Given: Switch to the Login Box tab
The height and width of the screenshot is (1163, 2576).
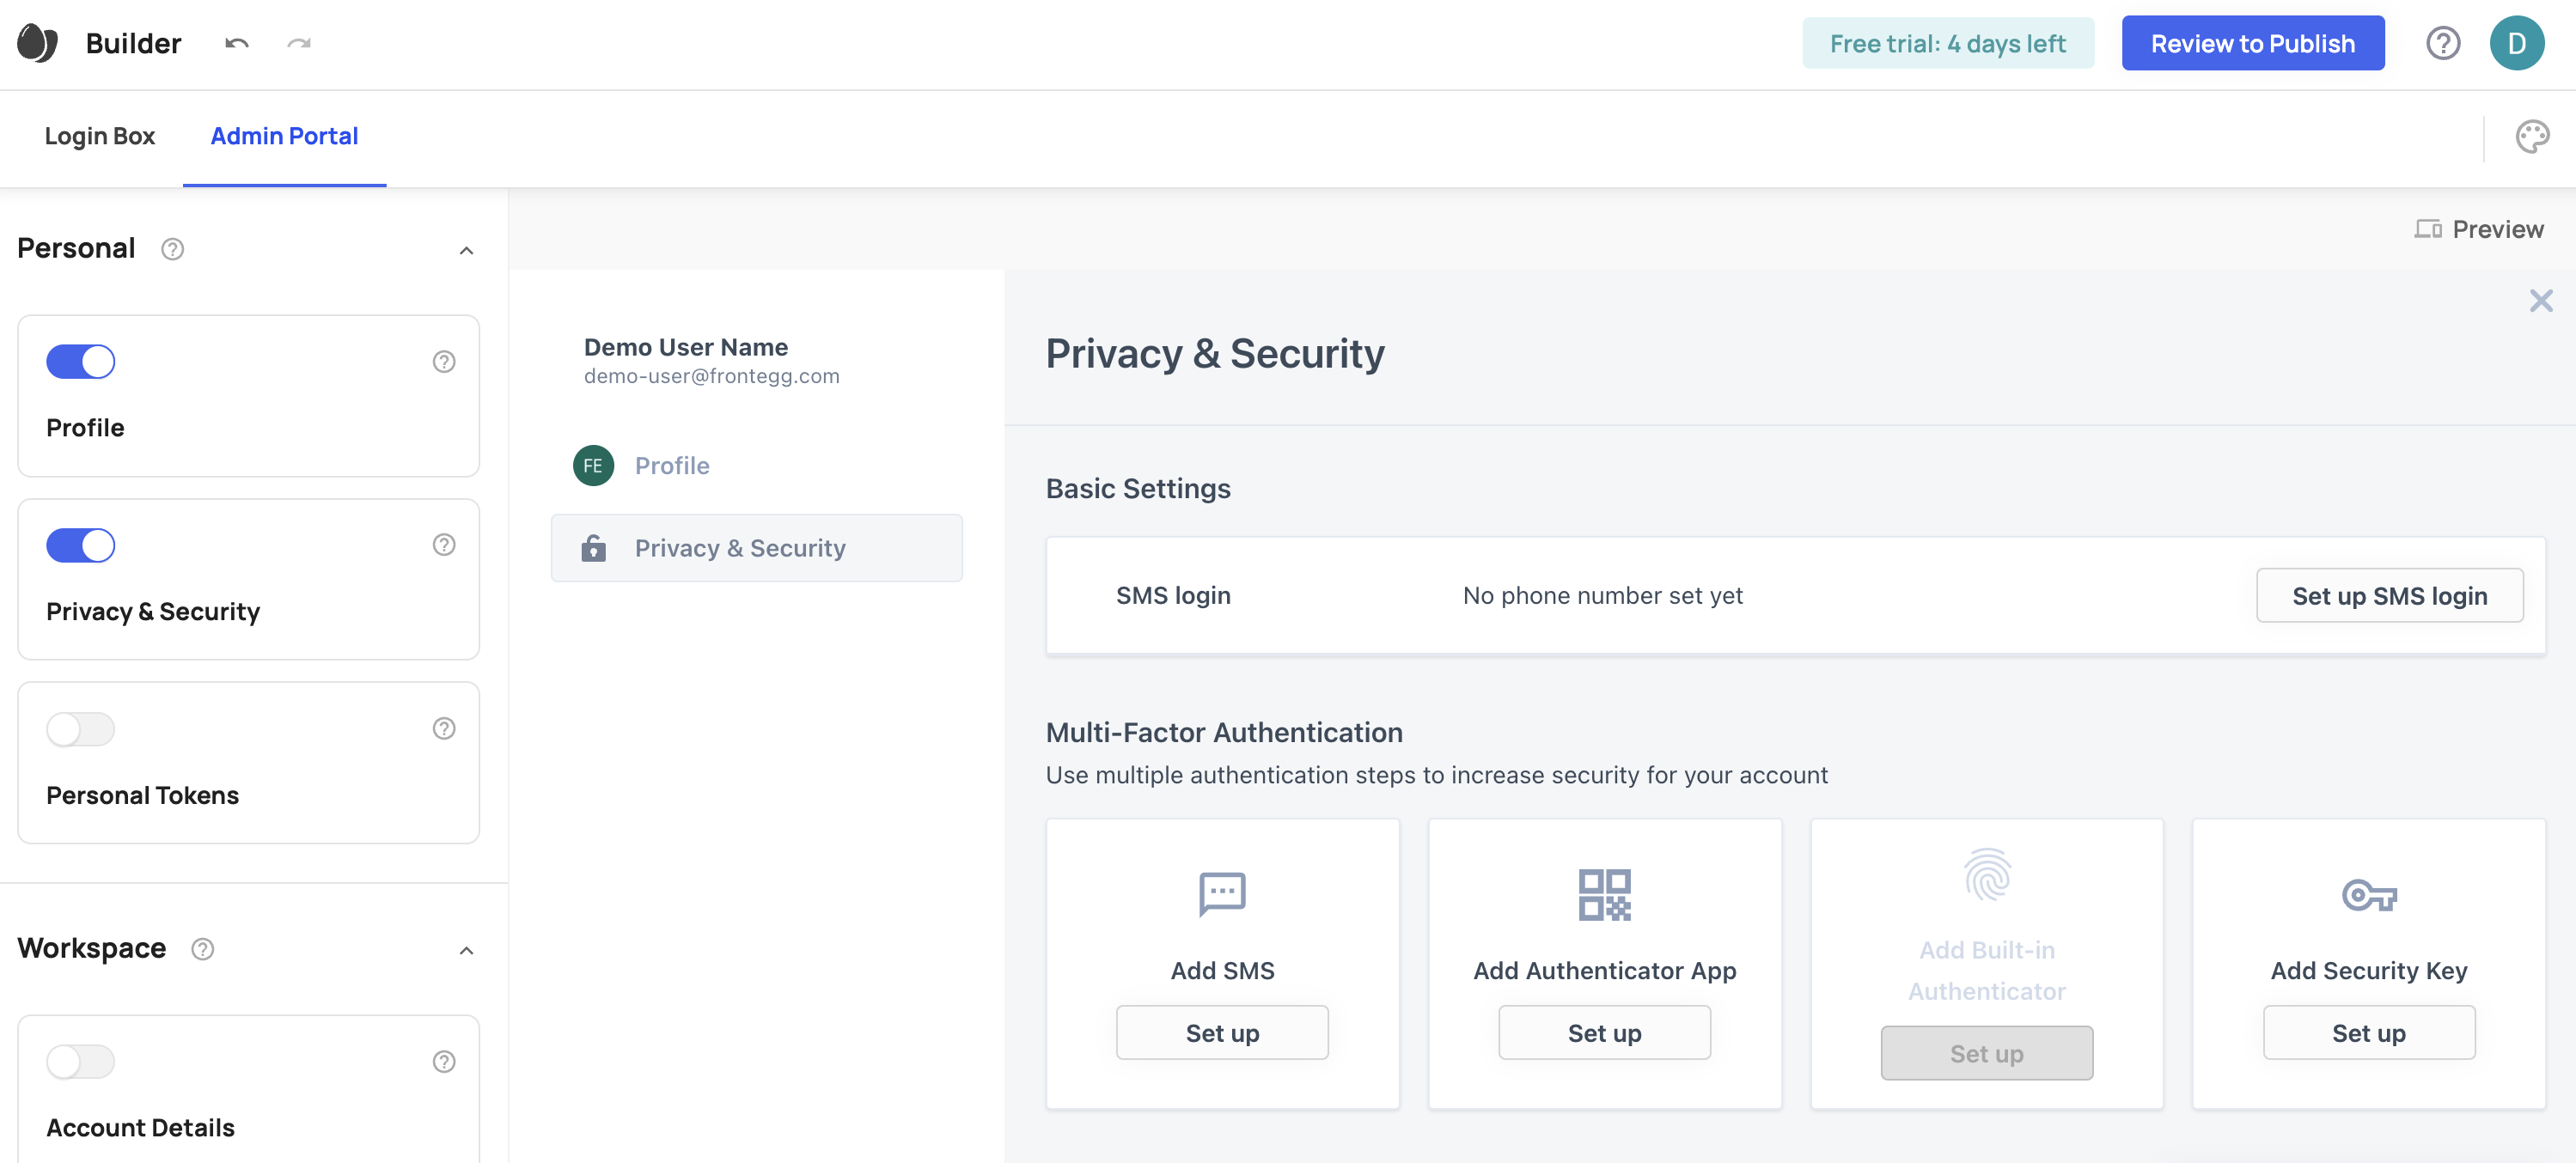Looking at the screenshot, I should point(99,136).
